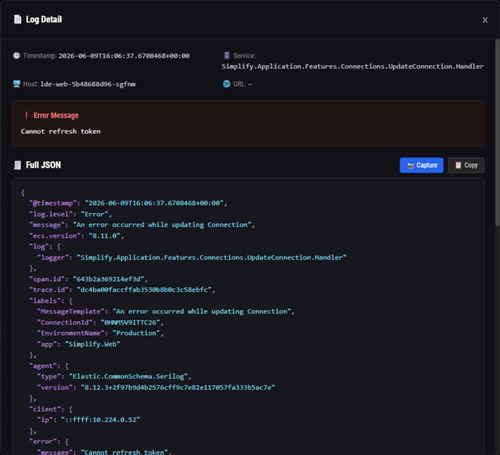Viewport: 500px width, 455px height.
Task: Click the agent version line
Action: (156, 387)
